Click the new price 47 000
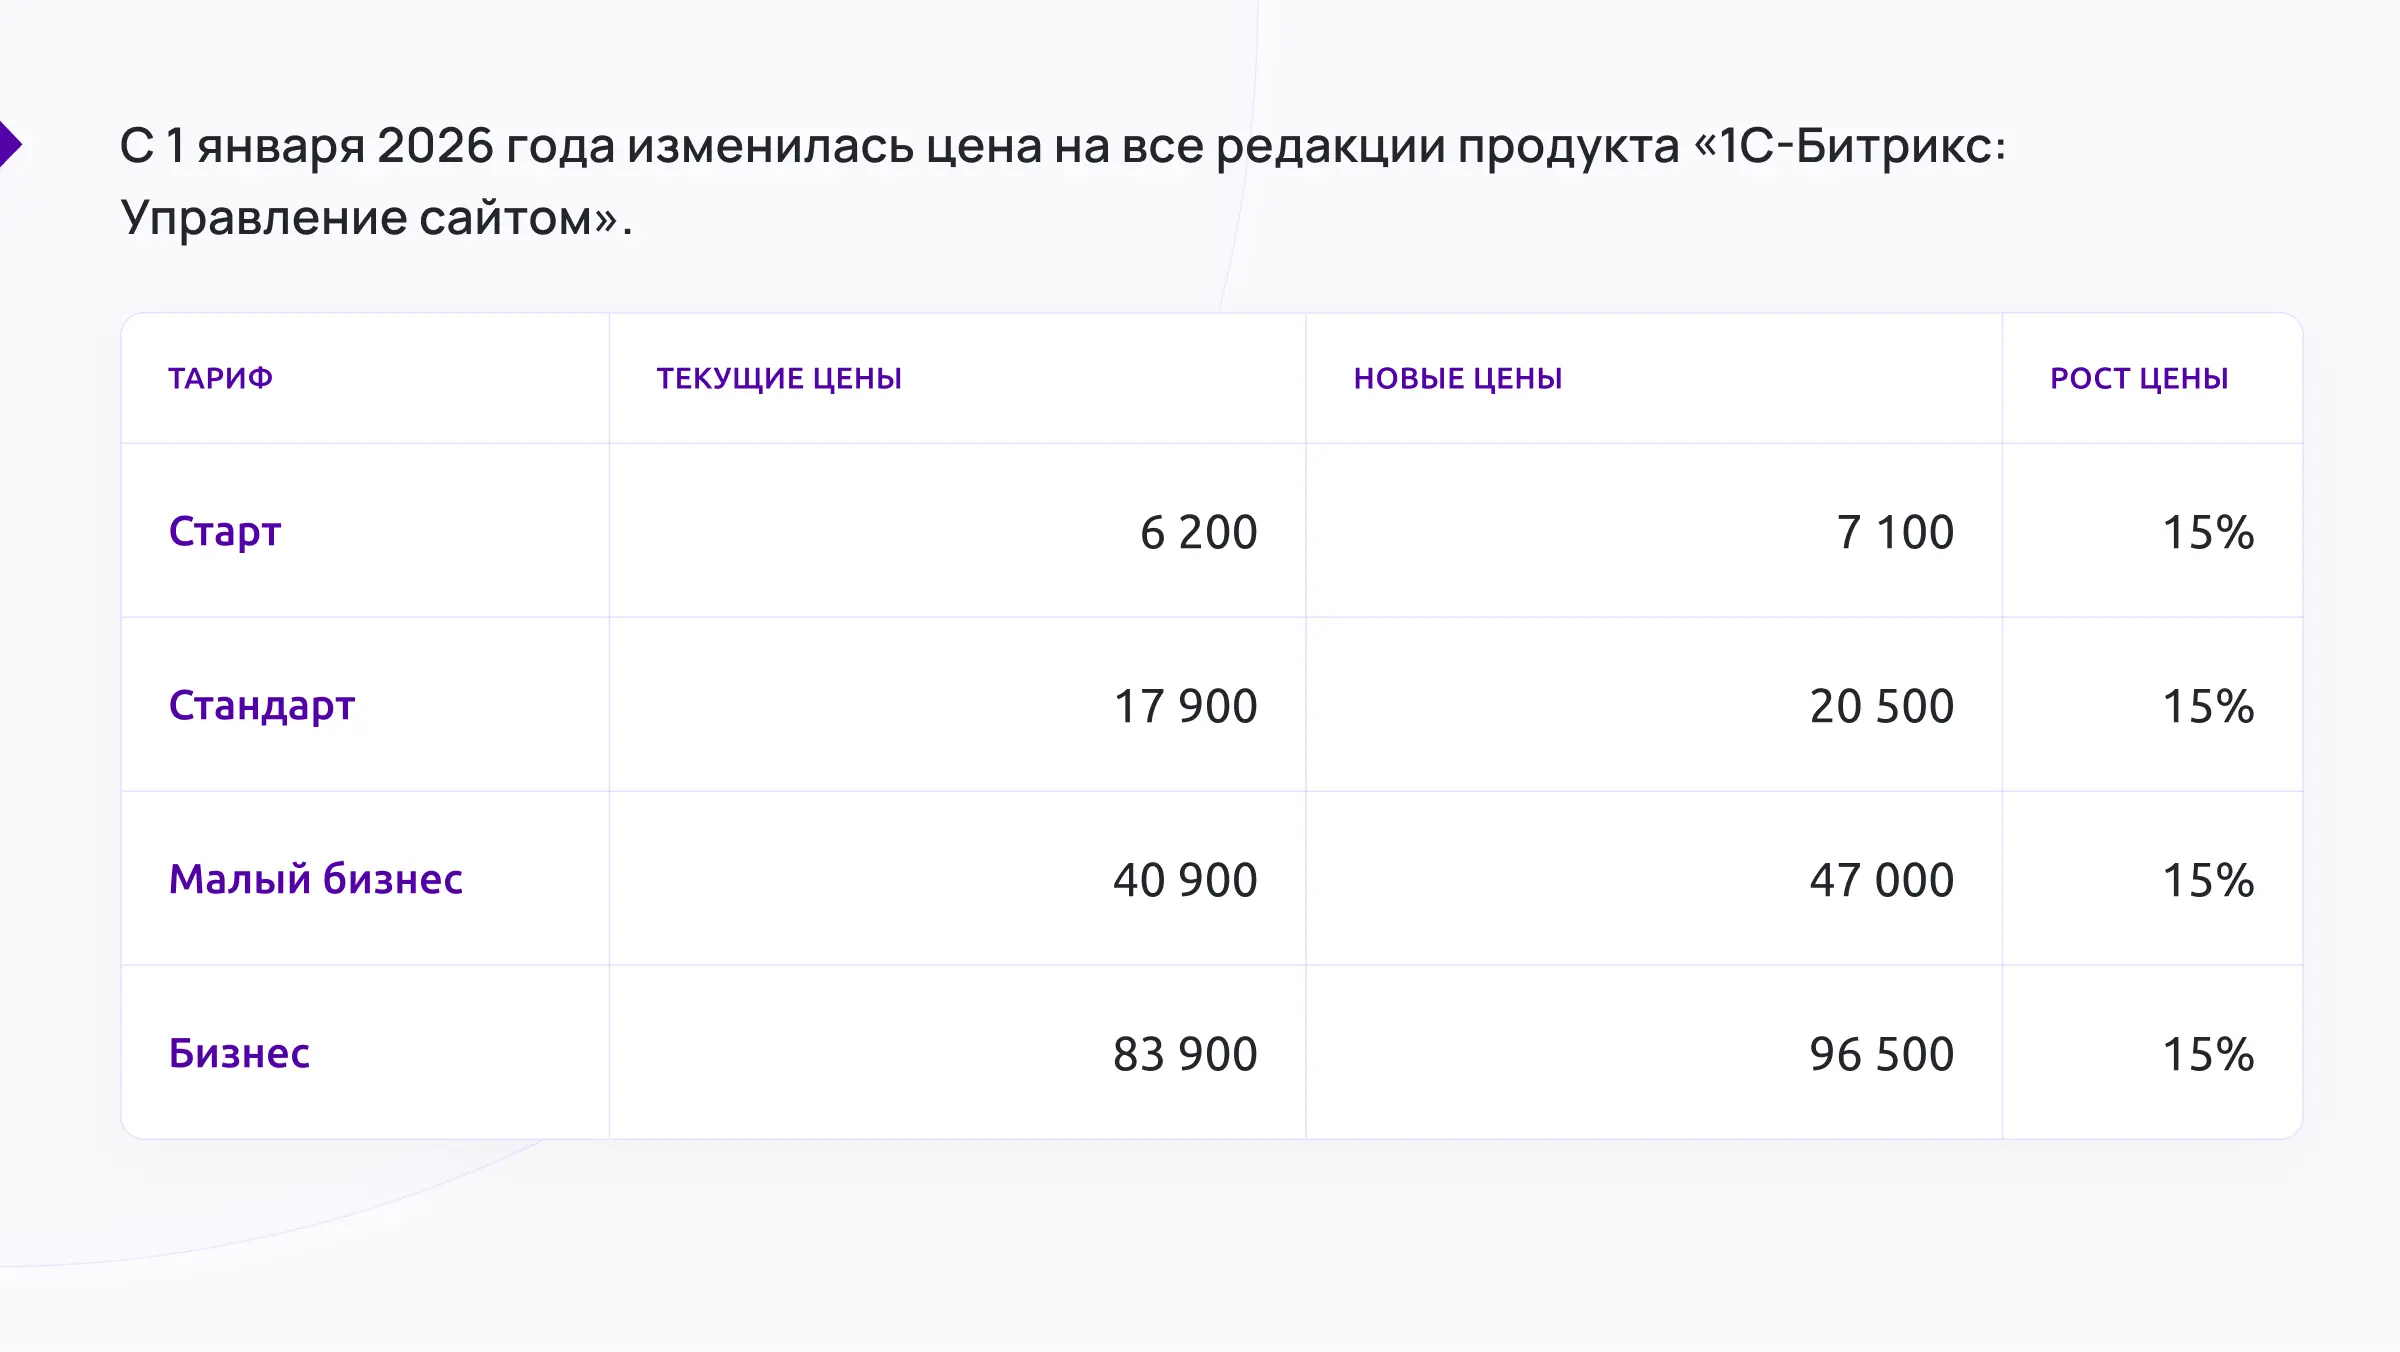 click(x=1881, y=881)
